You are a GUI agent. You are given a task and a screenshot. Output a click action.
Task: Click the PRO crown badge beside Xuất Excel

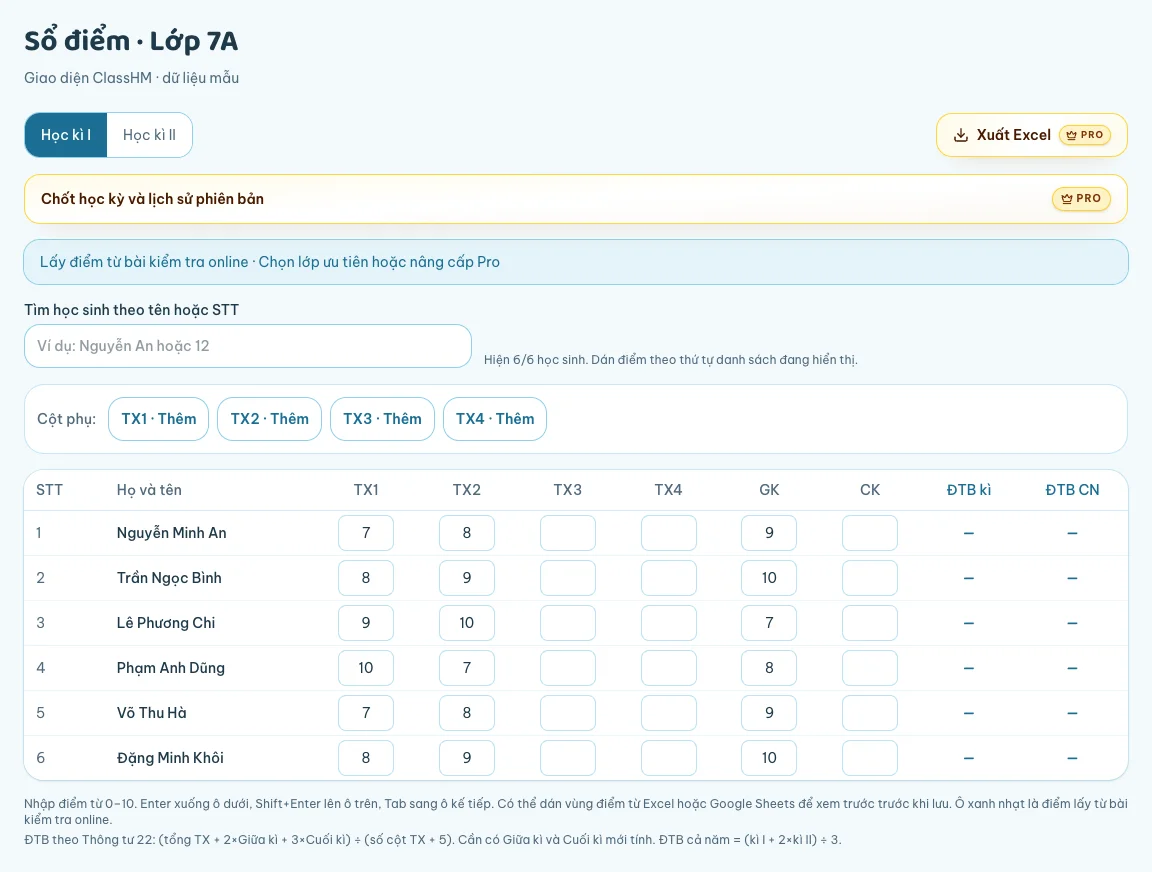coord(1084,135)
